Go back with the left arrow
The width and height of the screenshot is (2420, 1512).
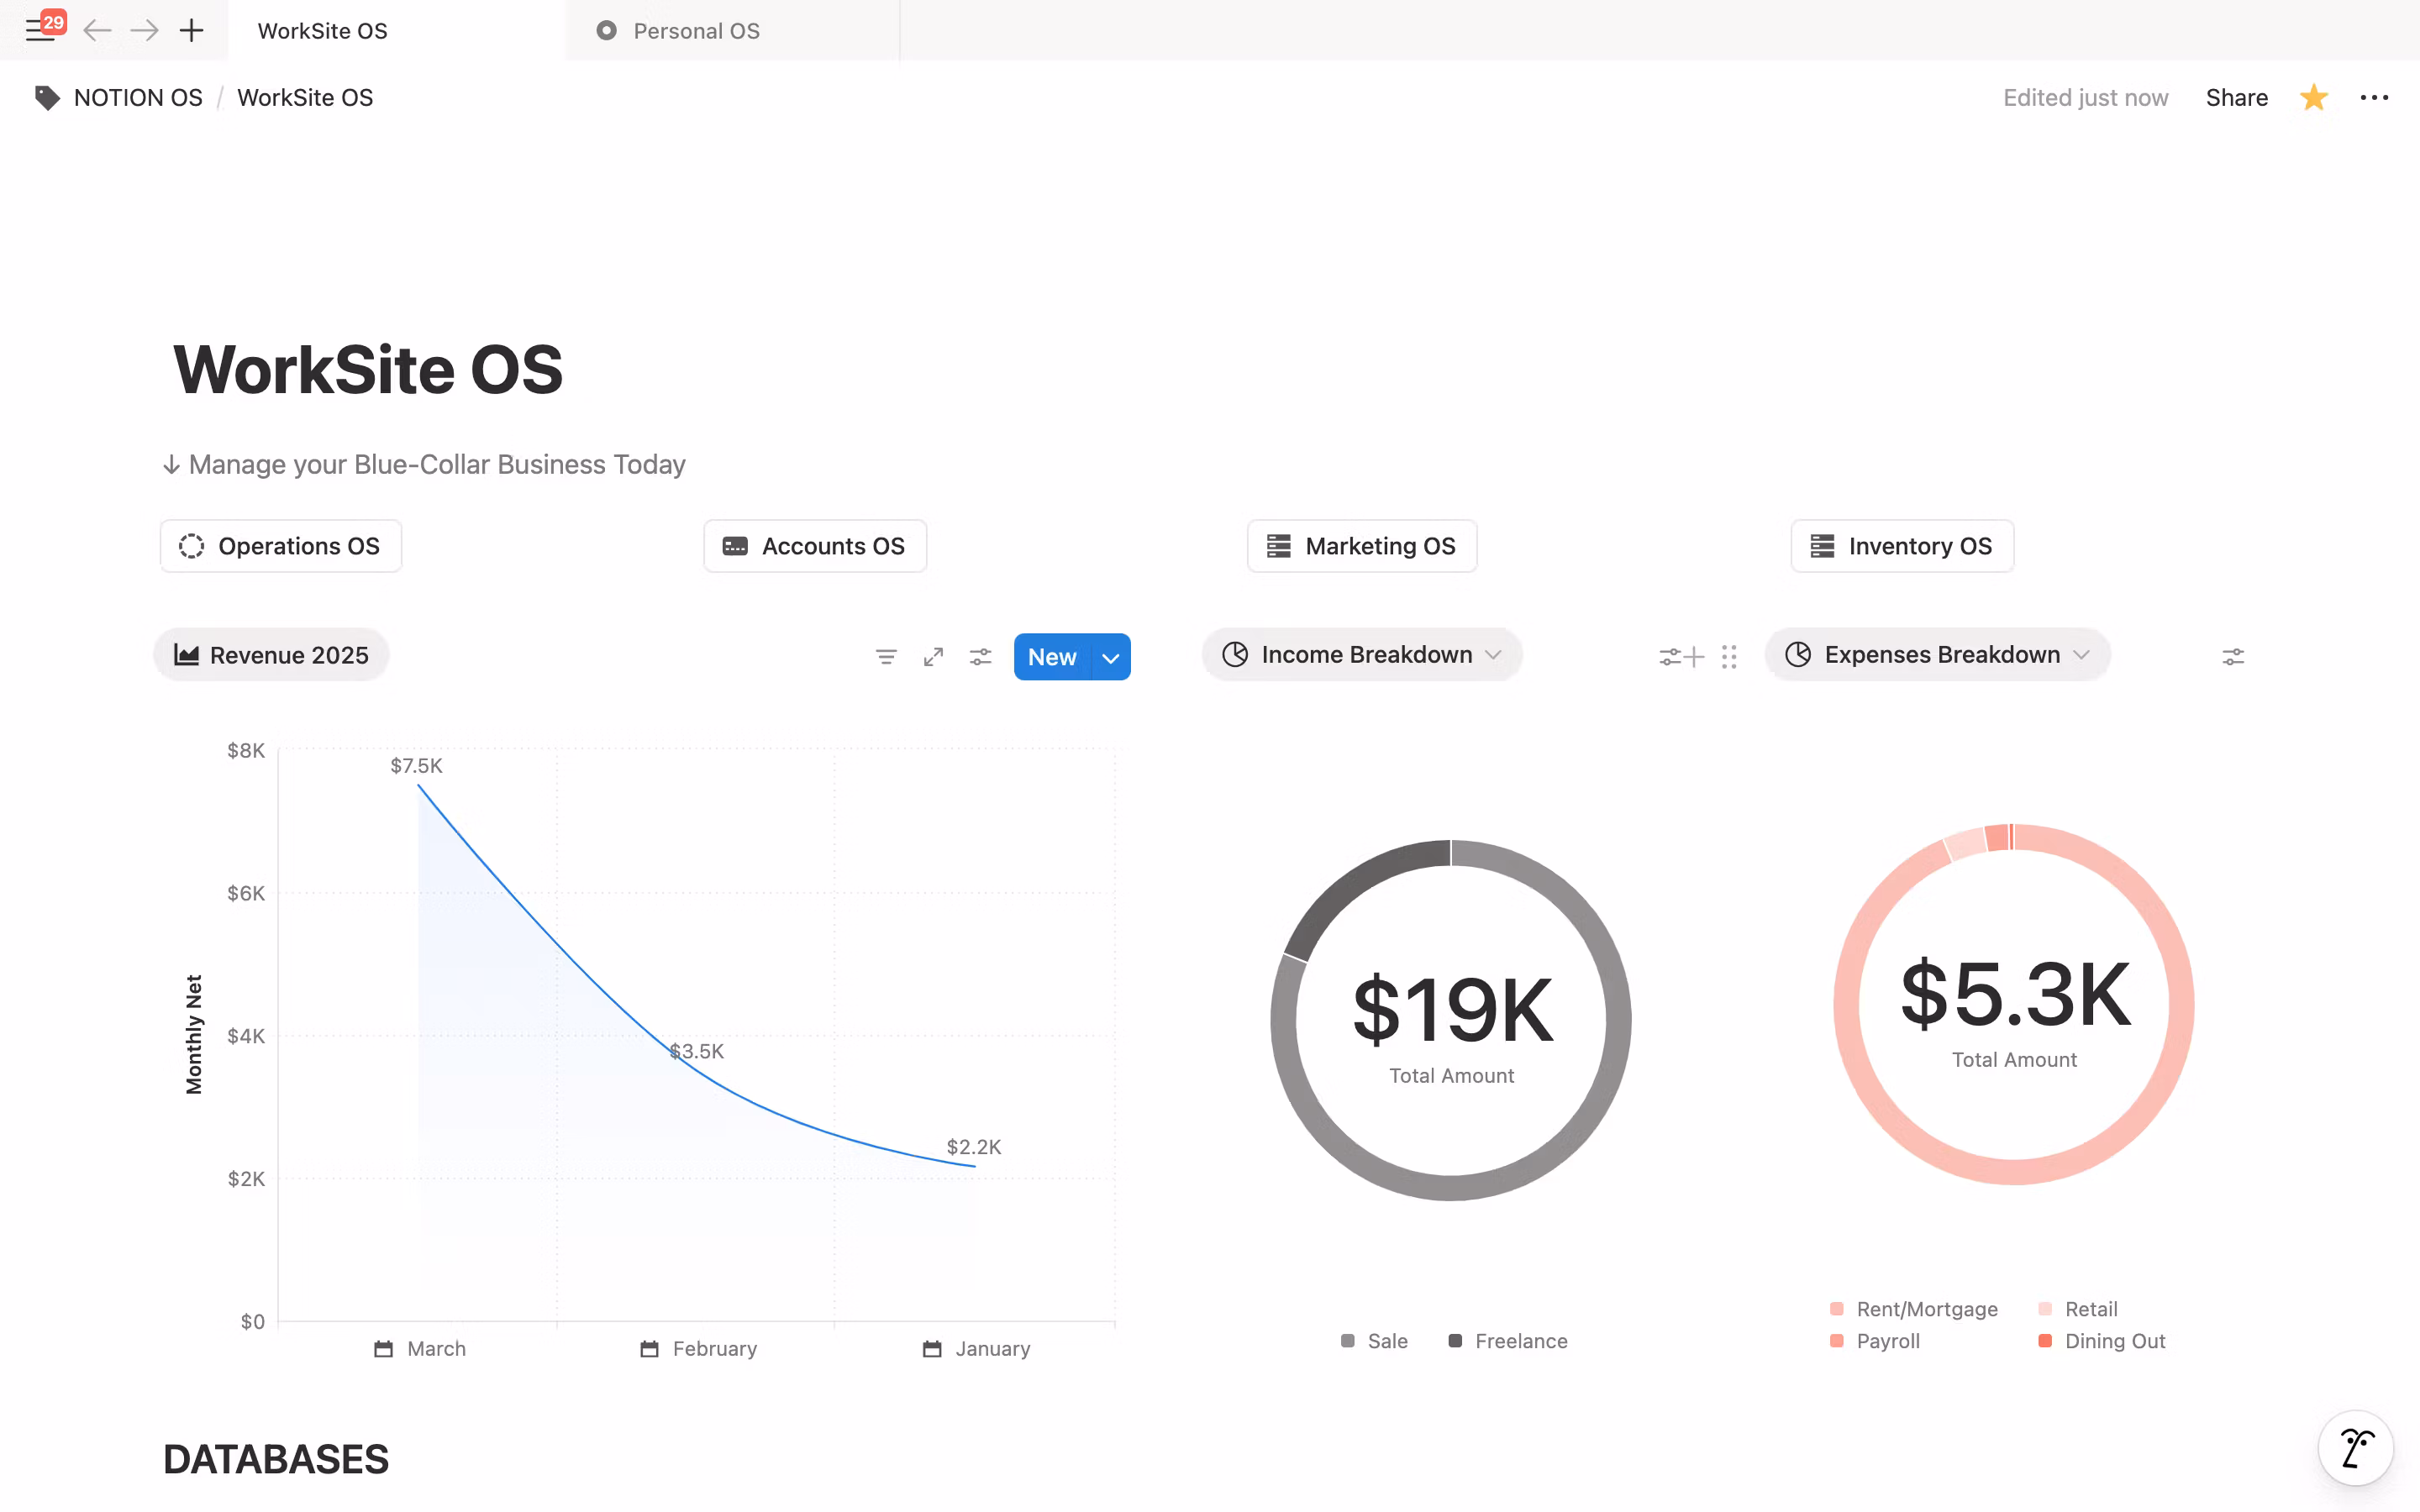pos(97,31)
